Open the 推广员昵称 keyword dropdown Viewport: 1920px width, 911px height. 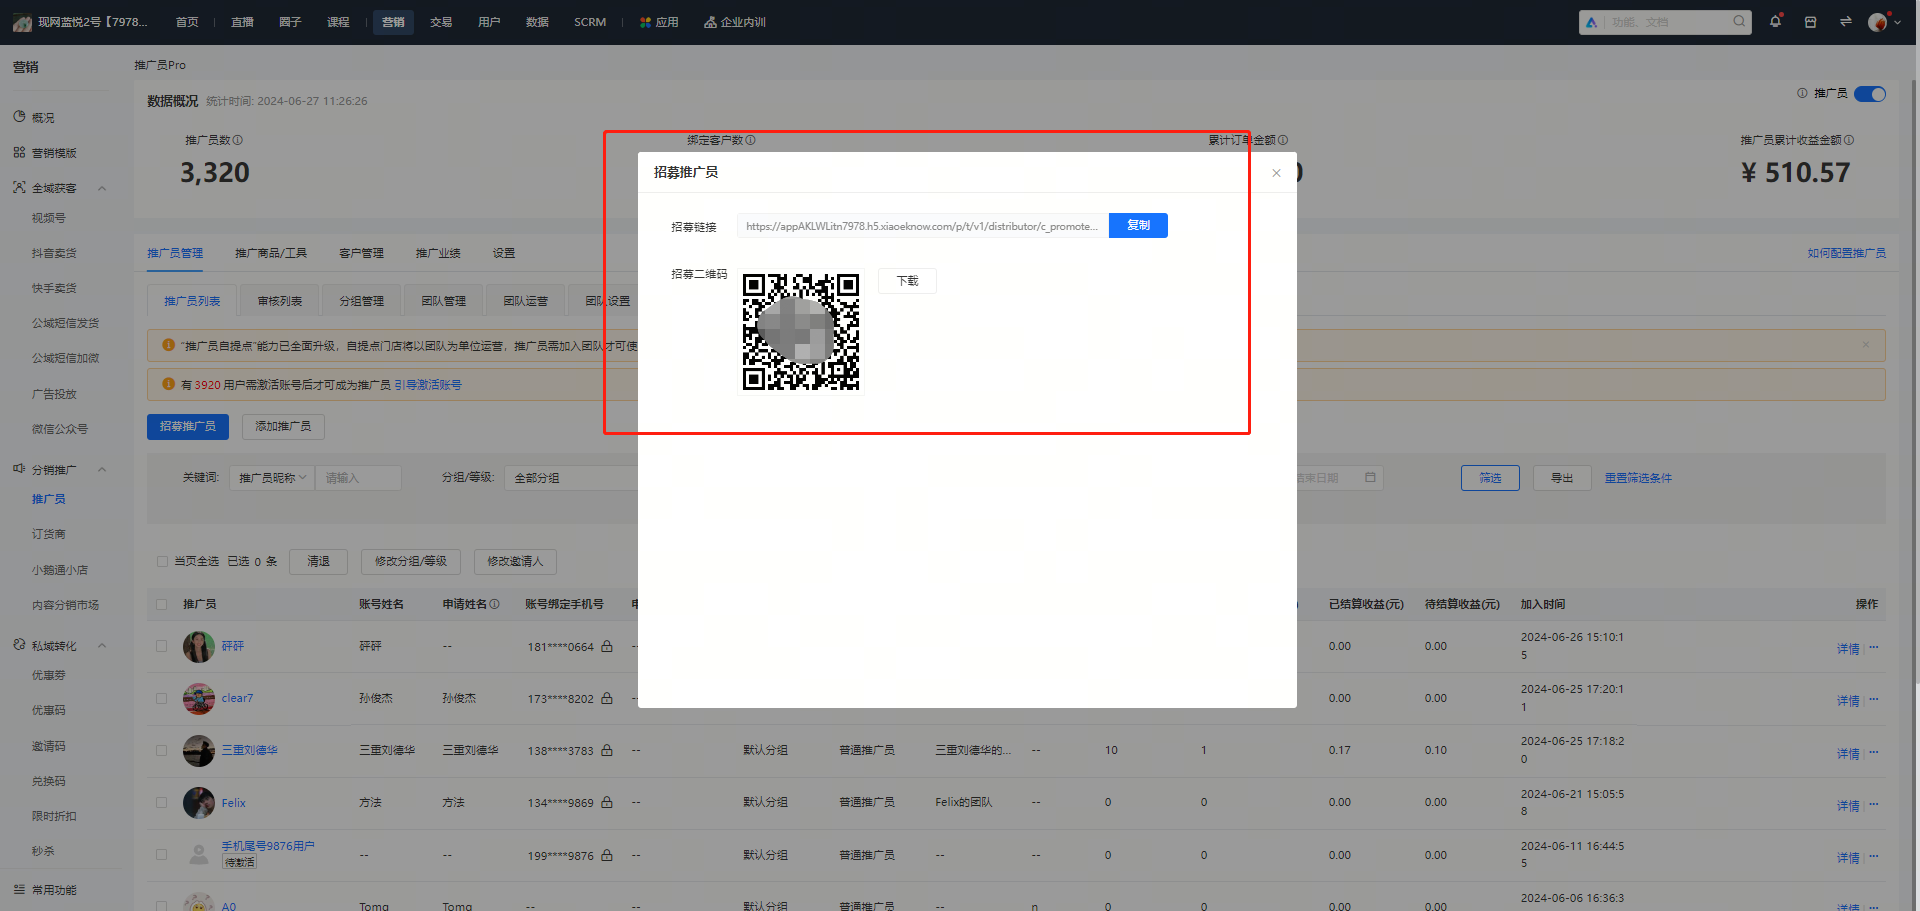272,478
